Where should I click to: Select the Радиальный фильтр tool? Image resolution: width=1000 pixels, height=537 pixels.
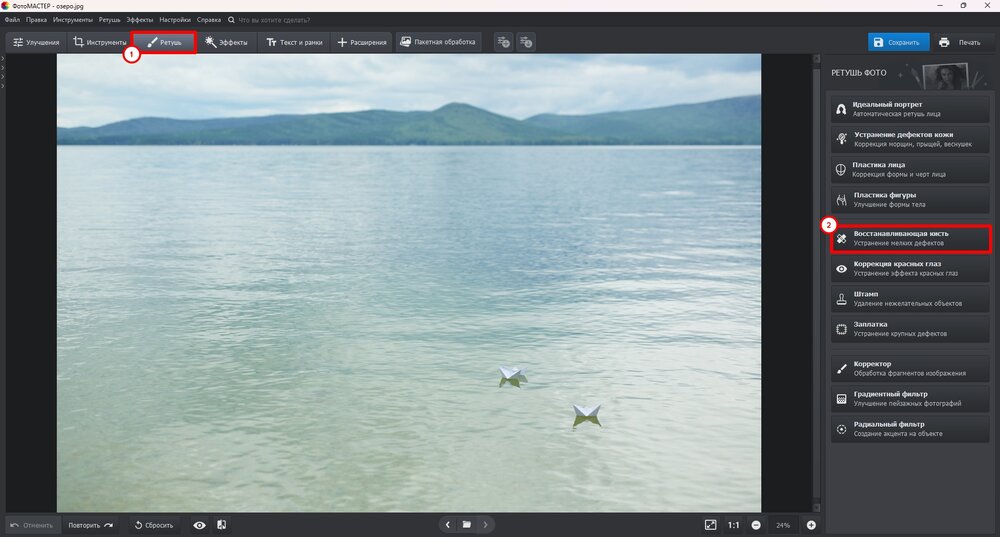point(910,429)
